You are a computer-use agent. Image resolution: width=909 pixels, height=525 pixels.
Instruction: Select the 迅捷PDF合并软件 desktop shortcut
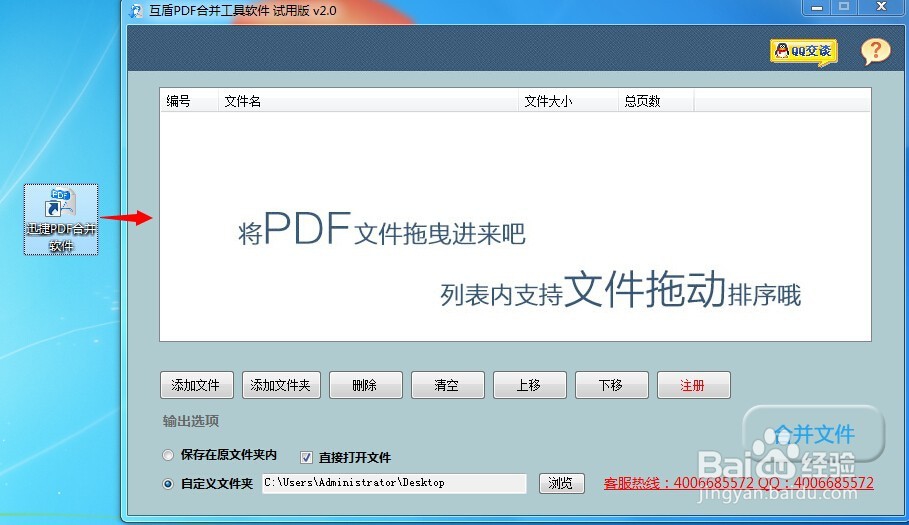[x=61, y=220]
